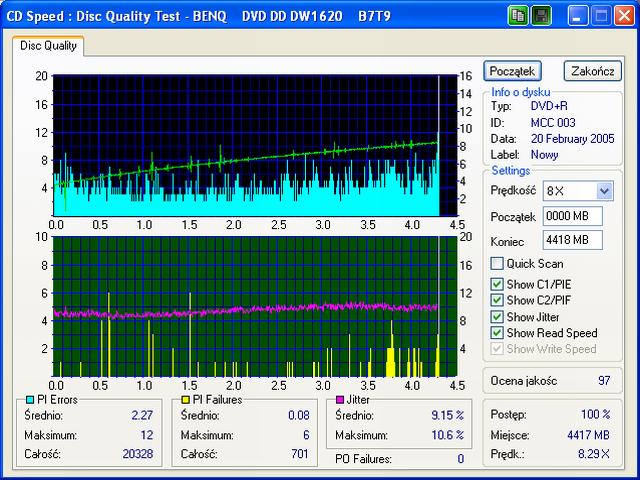Image resolution: width=640 pixels, height=480 pixels.
Task: Click the disc ID value MCC 003
Action: pyautogui.click(x=553, y=123)
